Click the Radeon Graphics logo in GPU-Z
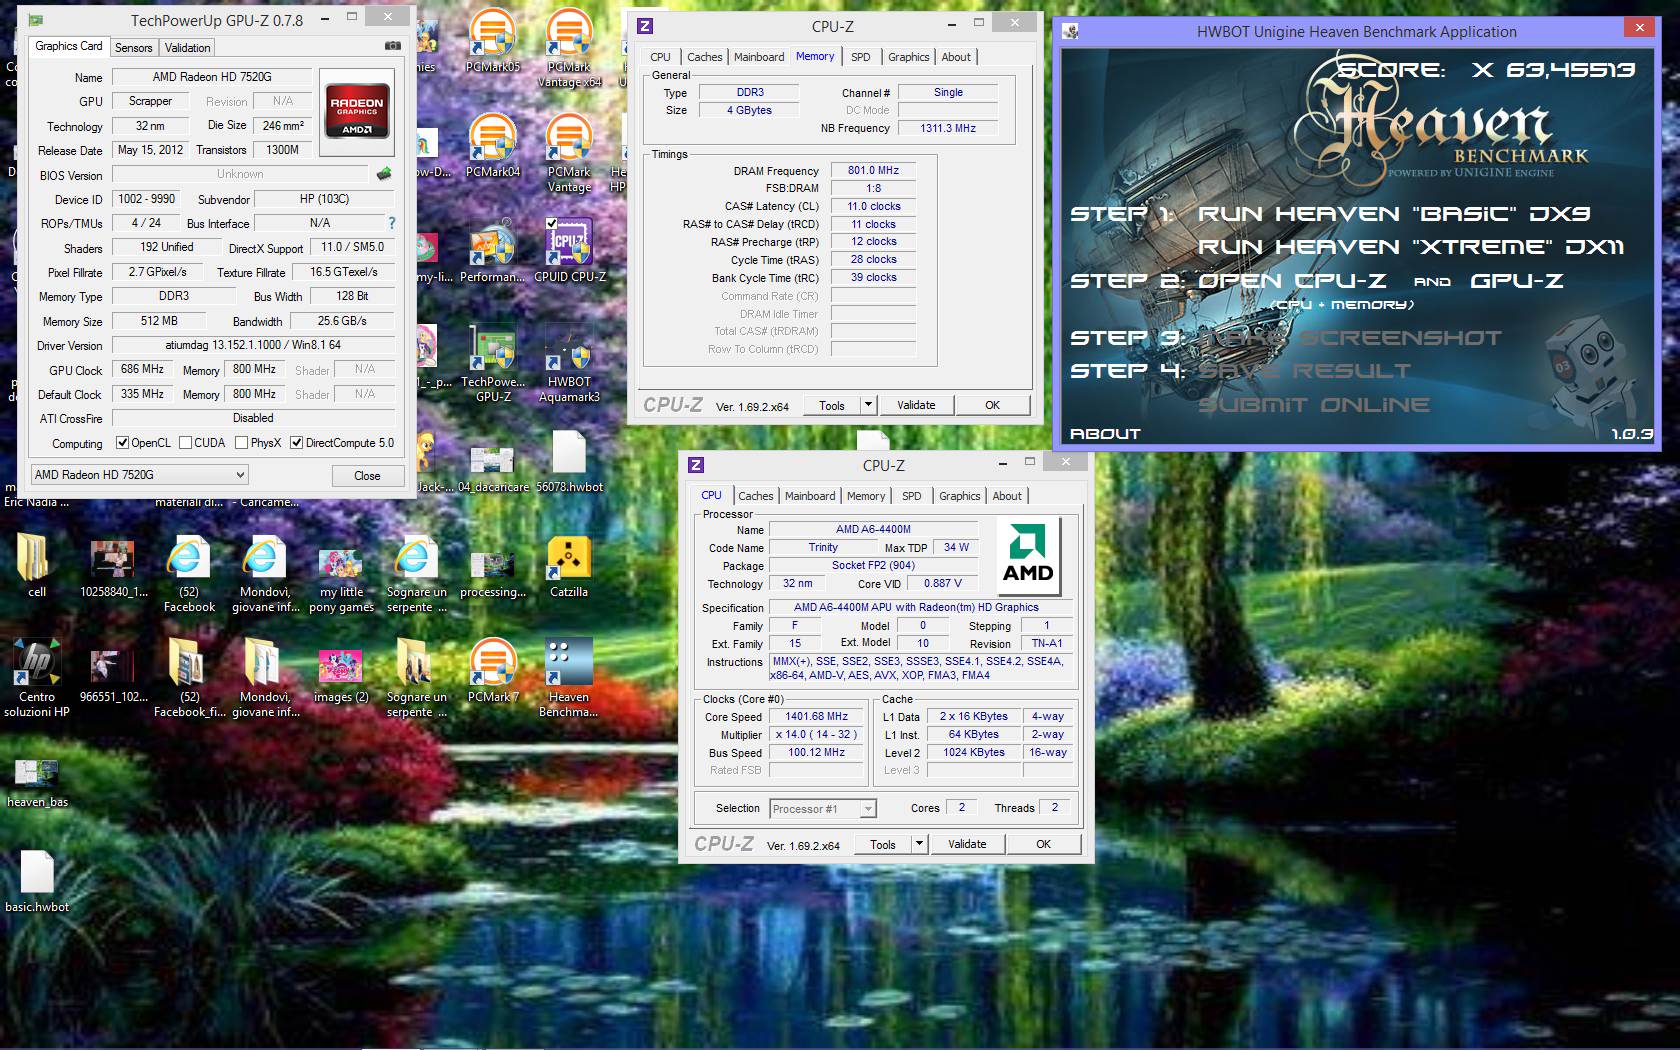The height and width of the screenshot is (1050, 1680). click(357, 114)
